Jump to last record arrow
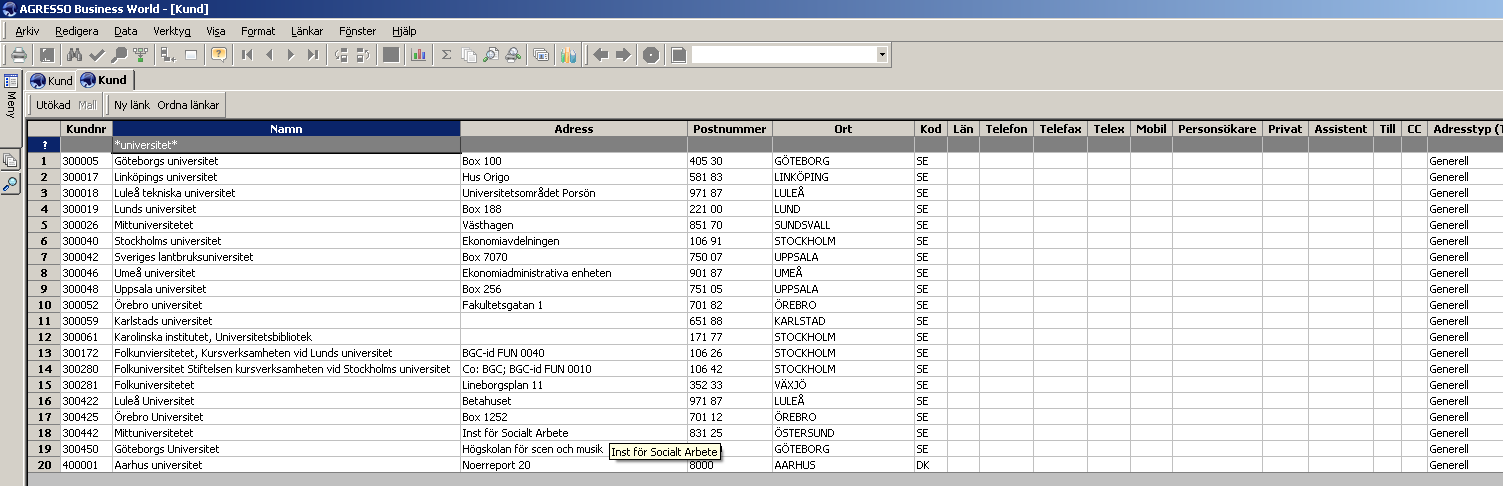This screenshot has height=486, width=1503. 313,54
